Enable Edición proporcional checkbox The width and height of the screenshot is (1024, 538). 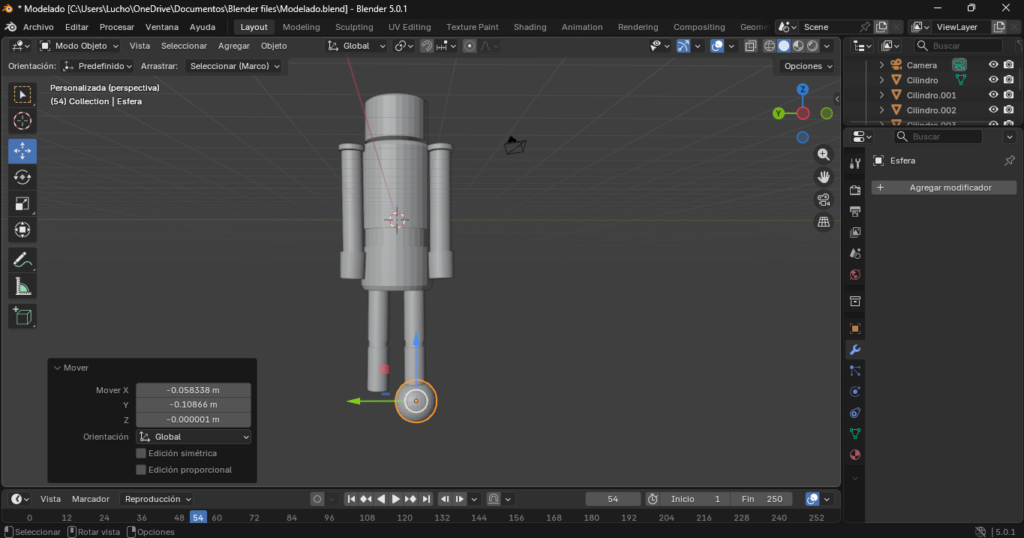pyautogui.click(x=141, y=469)
